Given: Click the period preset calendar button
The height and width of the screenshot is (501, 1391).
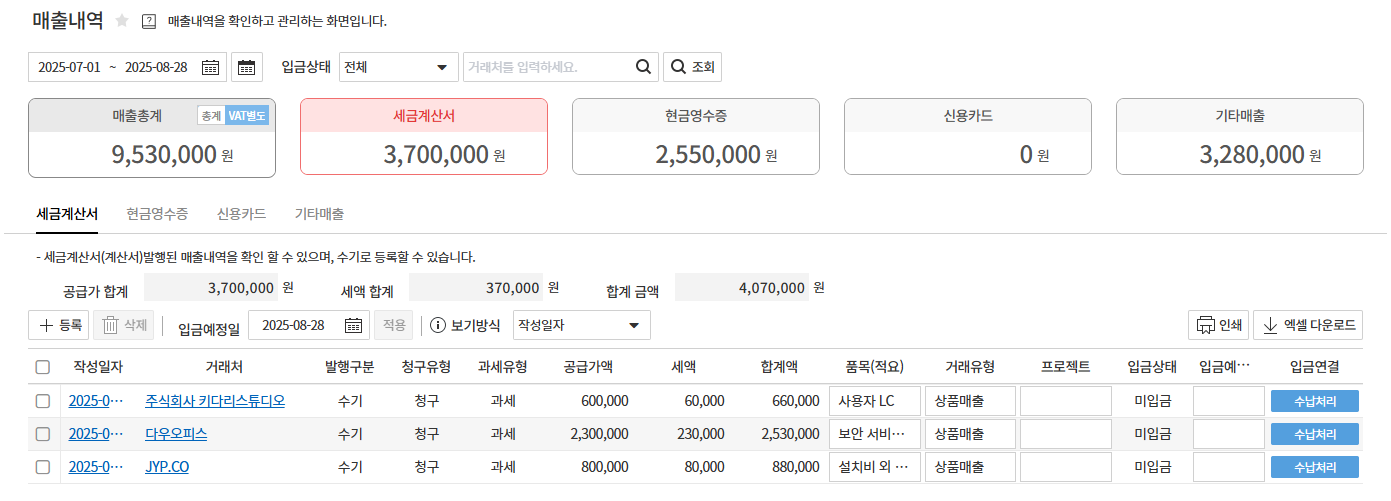Looking at the screenshot, I should pos(246,68).
